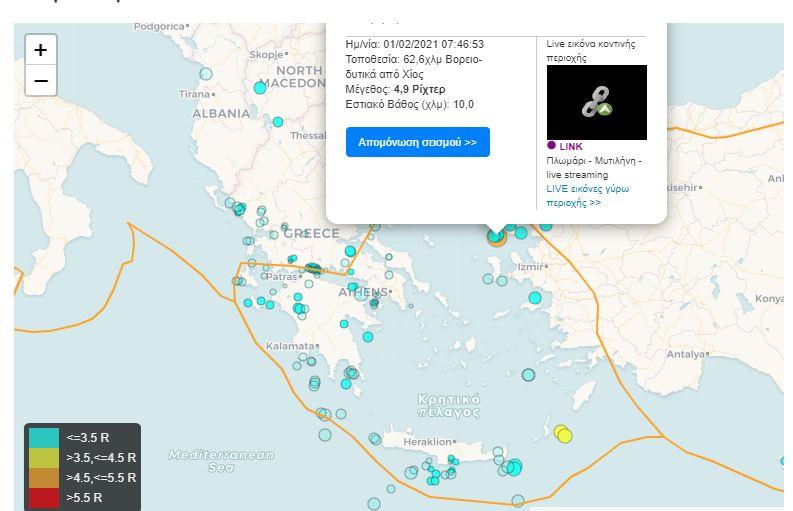Click the orange 4.5–5.5 R legend swatch
The height and width of the screenshot is (511, 793).
click(x=44, y=477)
